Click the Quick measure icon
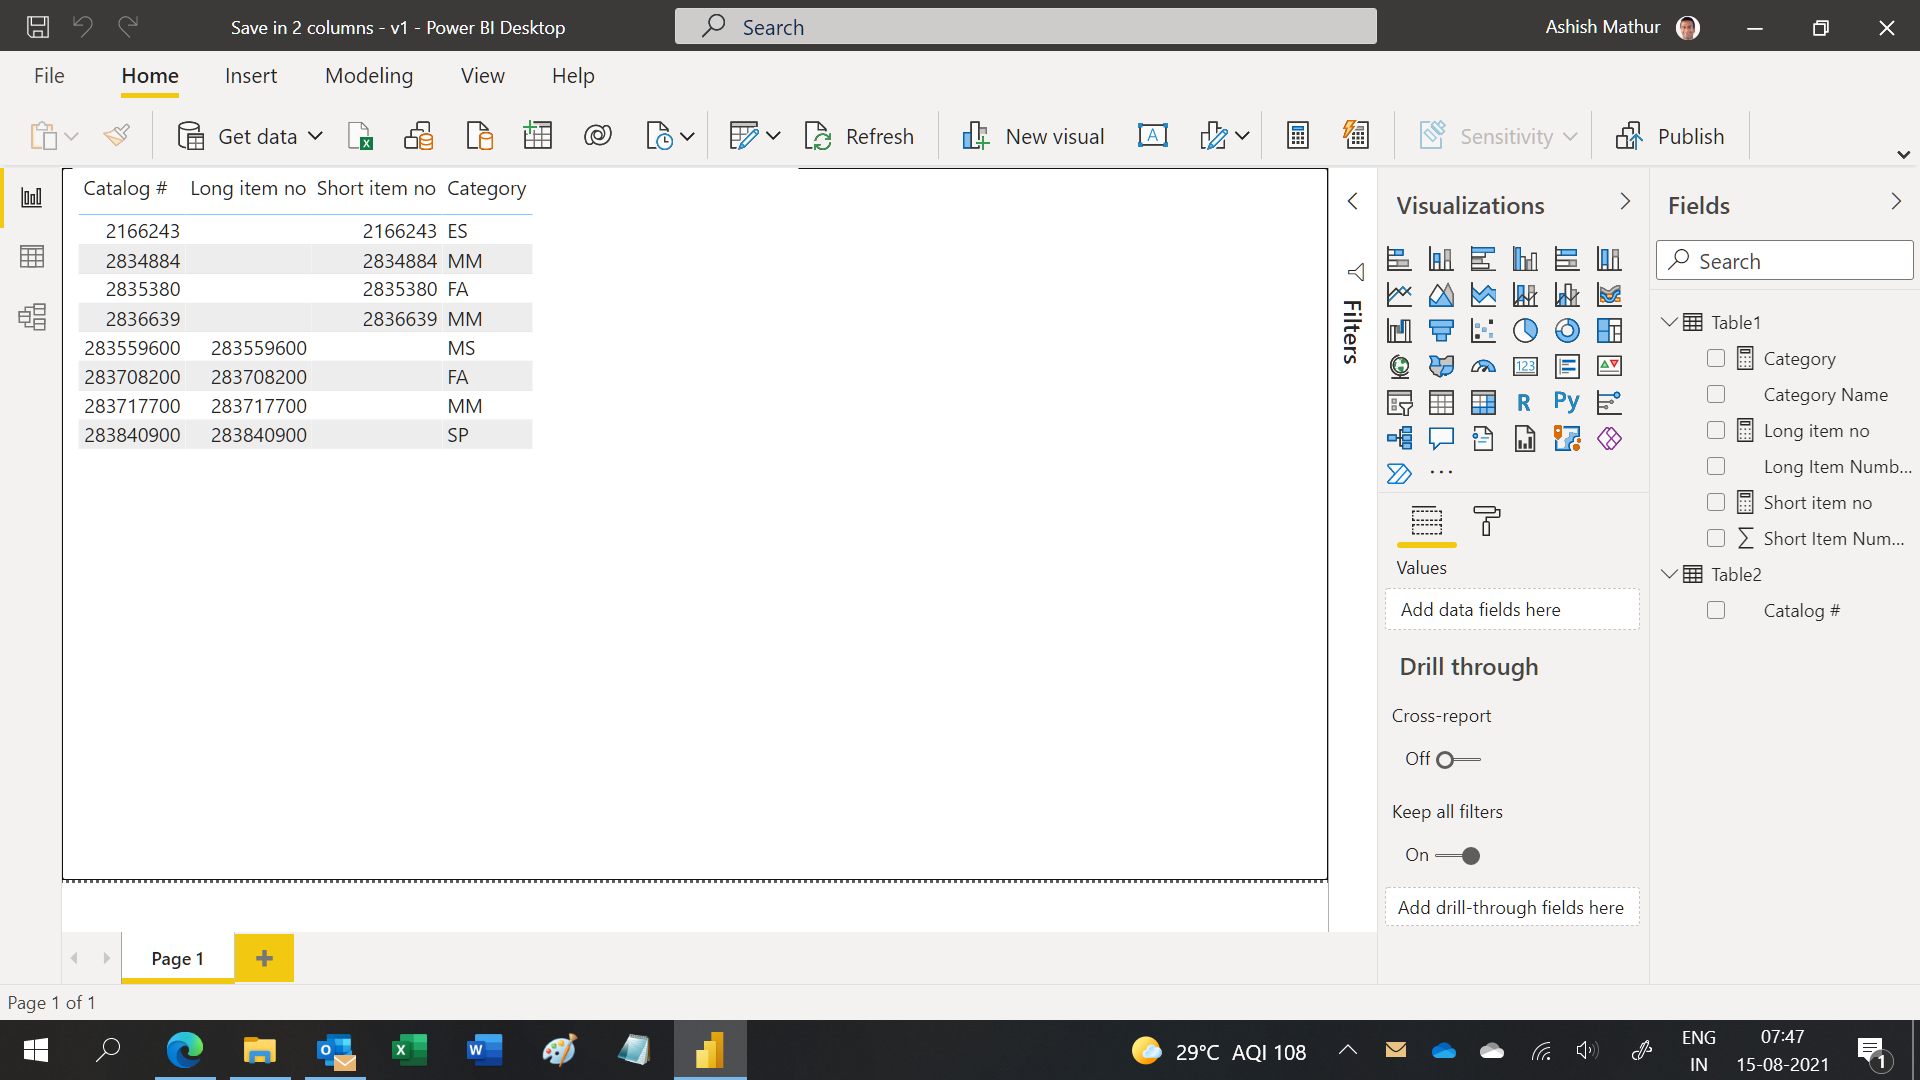This screenshot has width=1920, height=1080. (x=1356, y=136)
